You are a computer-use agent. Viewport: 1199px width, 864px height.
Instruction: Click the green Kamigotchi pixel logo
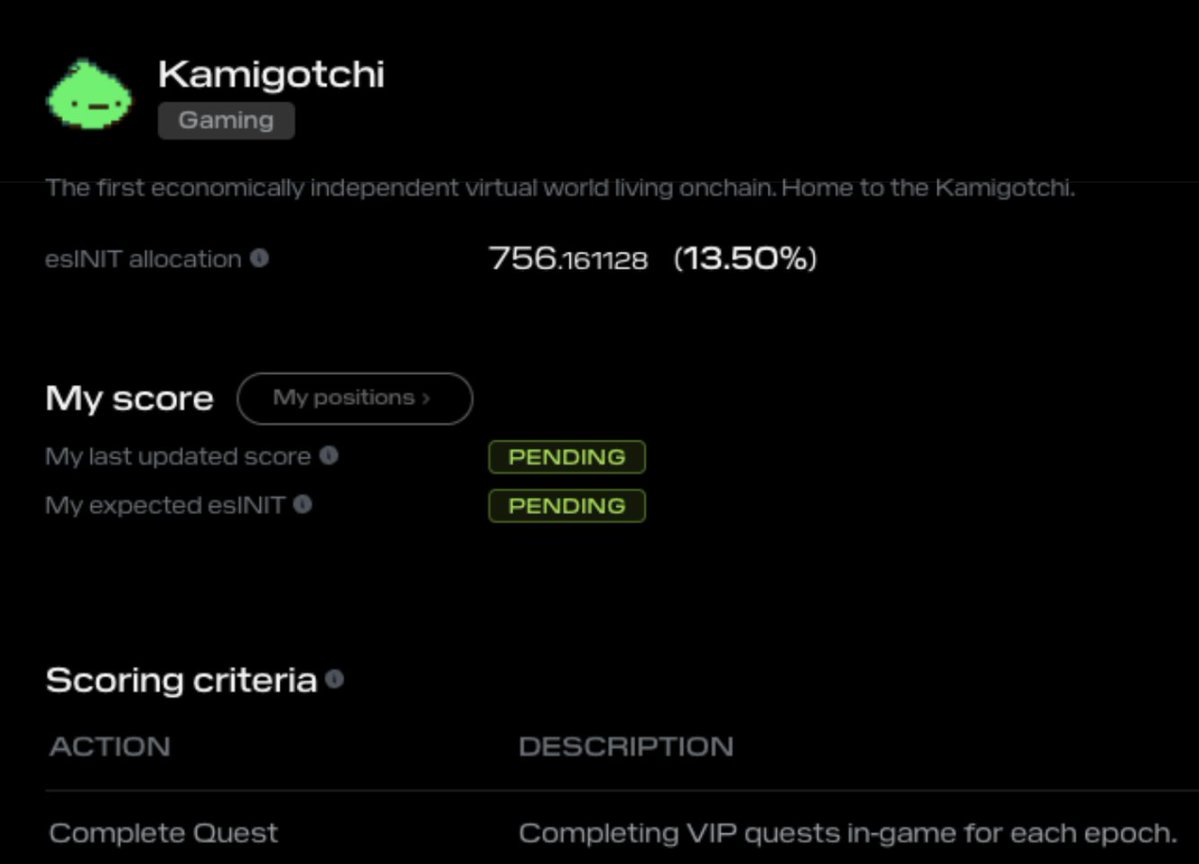[90, 95]
